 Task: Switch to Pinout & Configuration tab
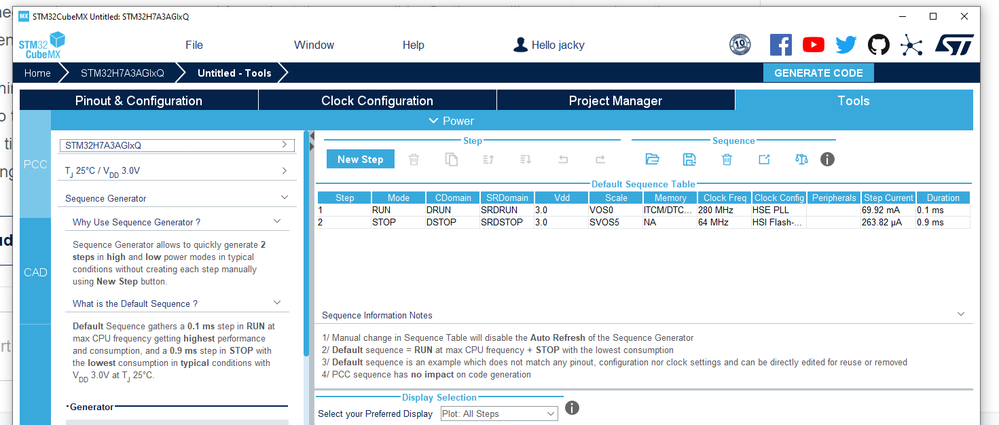pyautogui.click(x=139, y=101)
